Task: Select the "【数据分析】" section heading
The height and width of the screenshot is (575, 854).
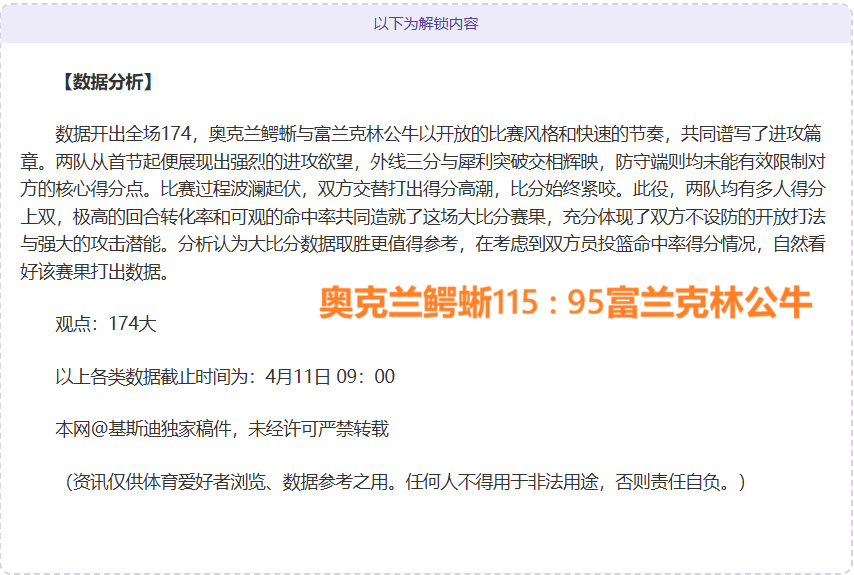Action: point(106,82)
